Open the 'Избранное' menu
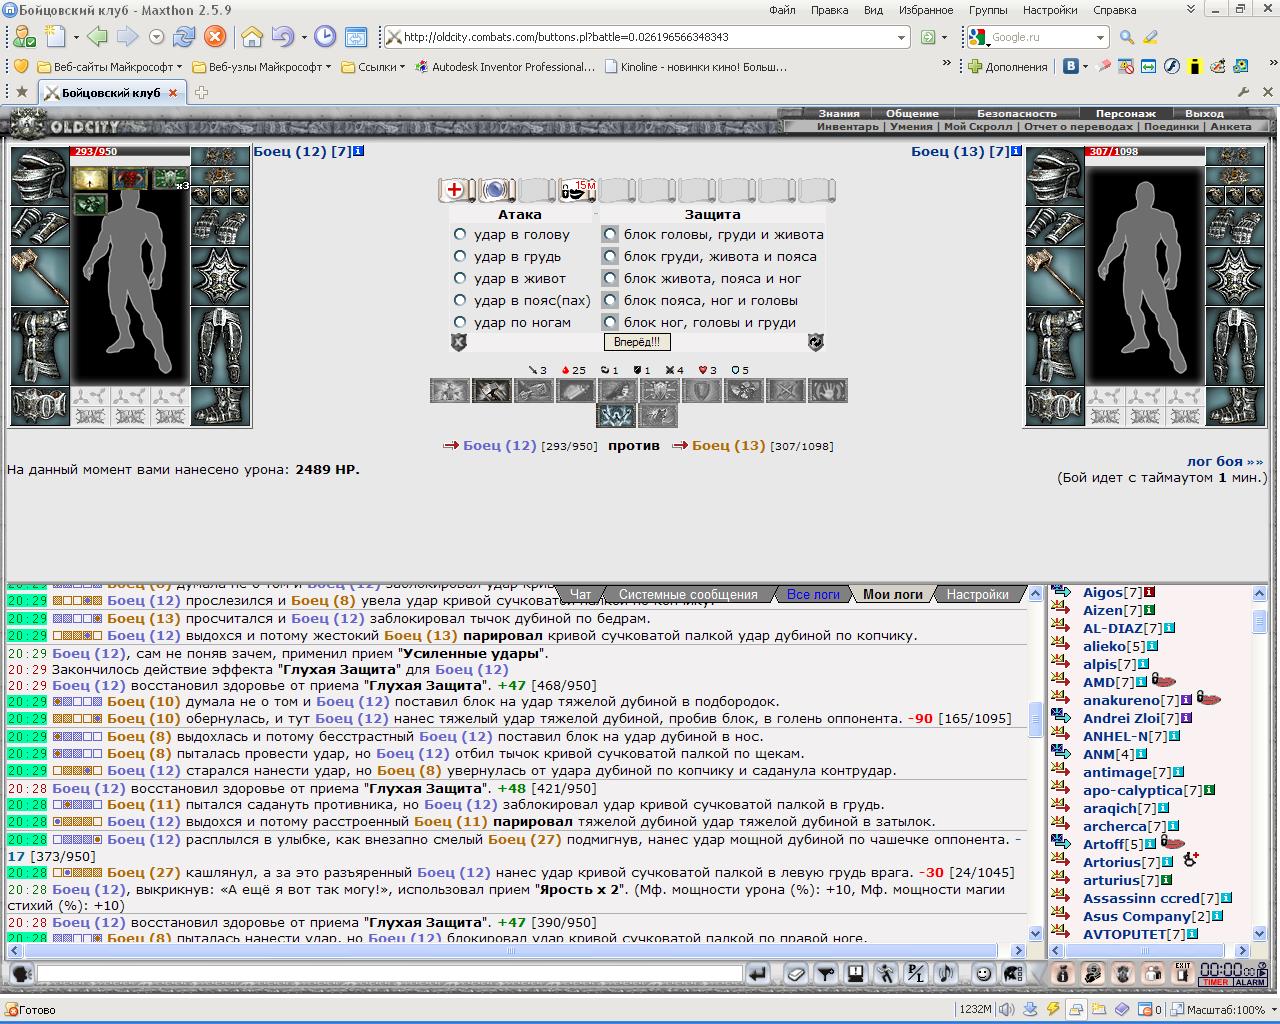 point(926,10)
